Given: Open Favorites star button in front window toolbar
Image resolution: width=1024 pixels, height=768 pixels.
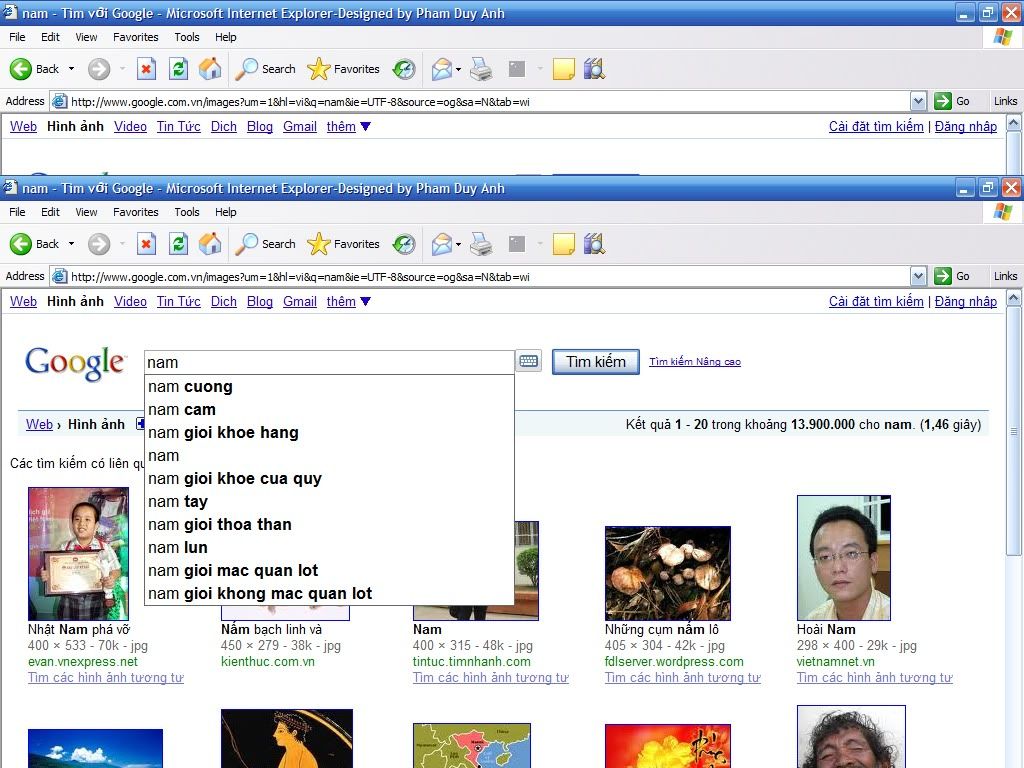Looking at the screenshot, I should pos(344,244).
